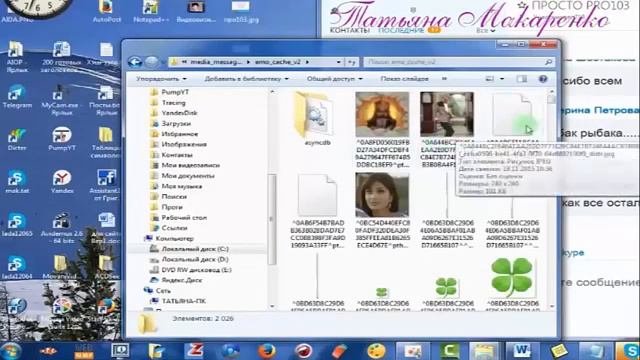
Task: Open AutoPost desktop shortcut
Action: point(107,11)
